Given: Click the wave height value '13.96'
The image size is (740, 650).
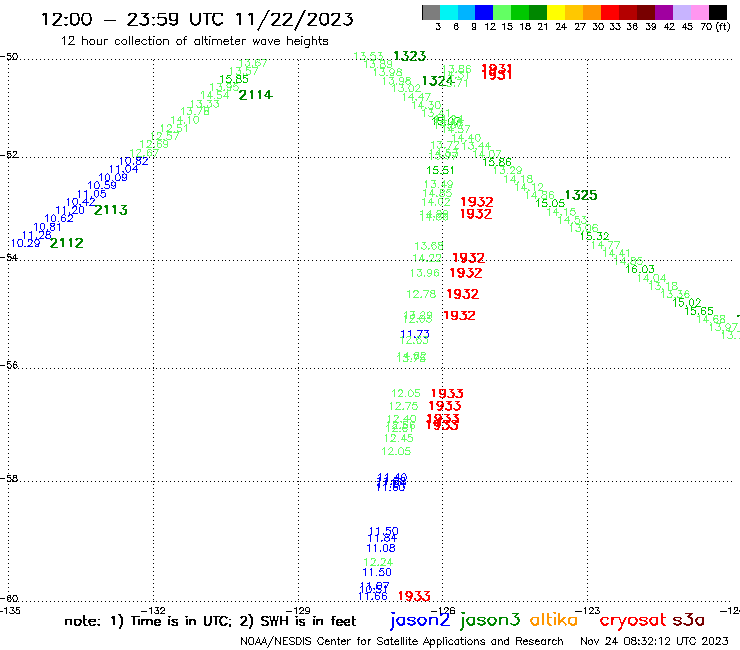Looking at the screenshot, I should (425, 273).
